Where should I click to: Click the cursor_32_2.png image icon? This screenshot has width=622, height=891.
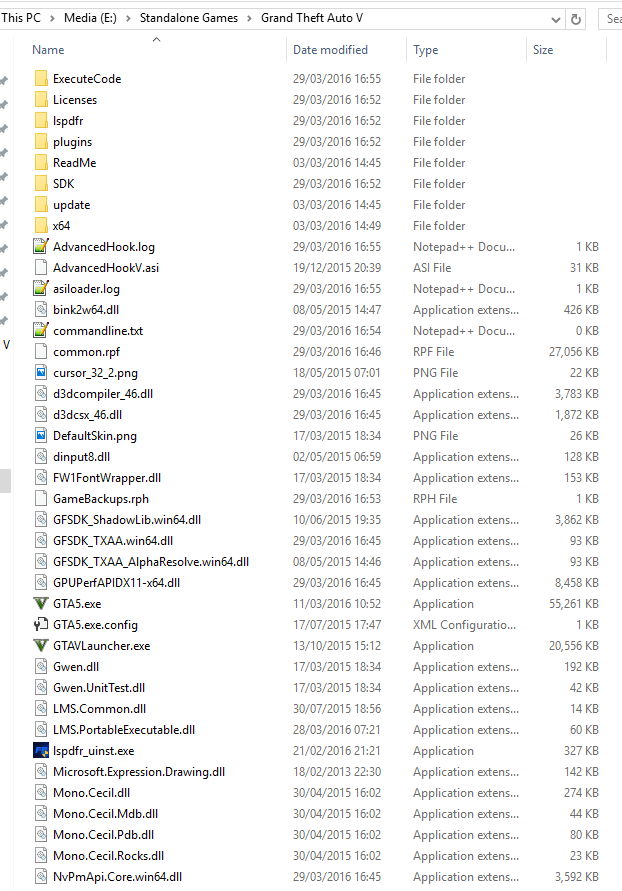(x=41, y=373)
